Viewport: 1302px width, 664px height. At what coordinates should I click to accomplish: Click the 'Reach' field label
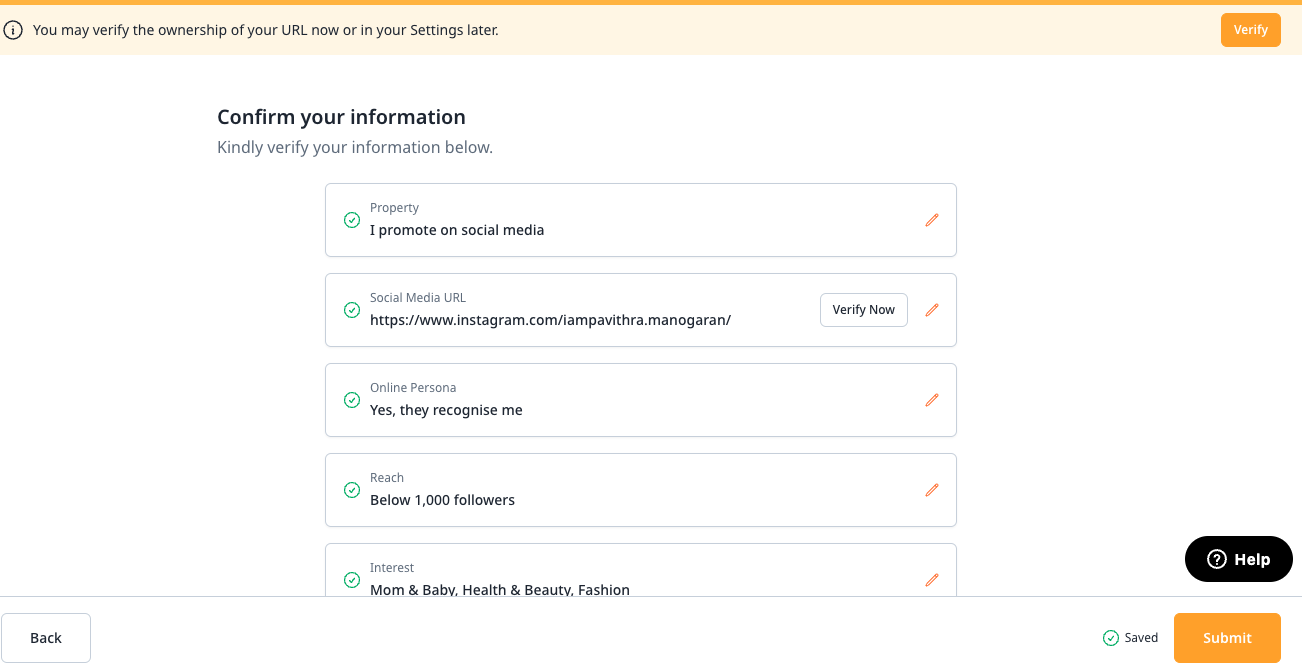[x=387, y=478]
